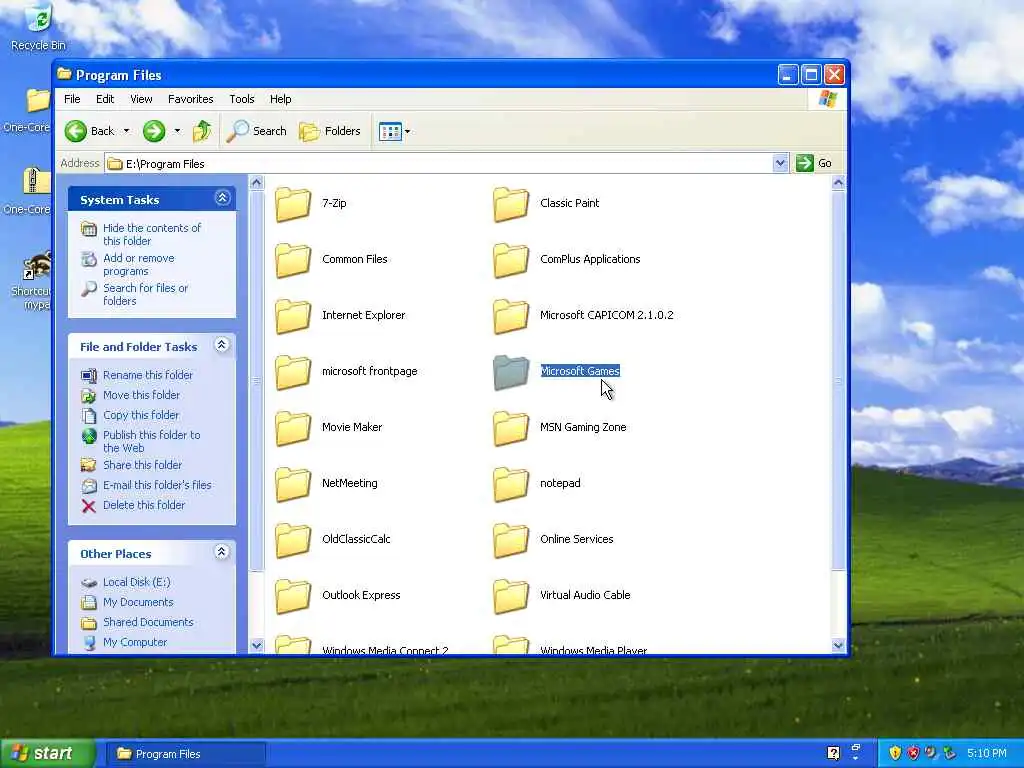Open My Computer in Other Places

pos(135,643)
